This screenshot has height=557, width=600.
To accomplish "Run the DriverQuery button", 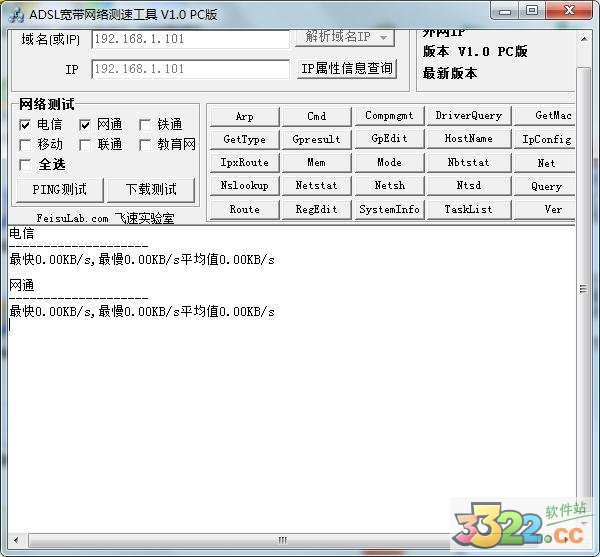I will coord(469,116).
